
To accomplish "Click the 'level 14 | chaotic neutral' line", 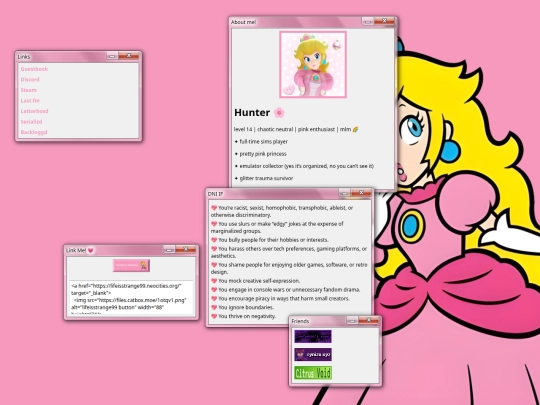I will (296, 129).
